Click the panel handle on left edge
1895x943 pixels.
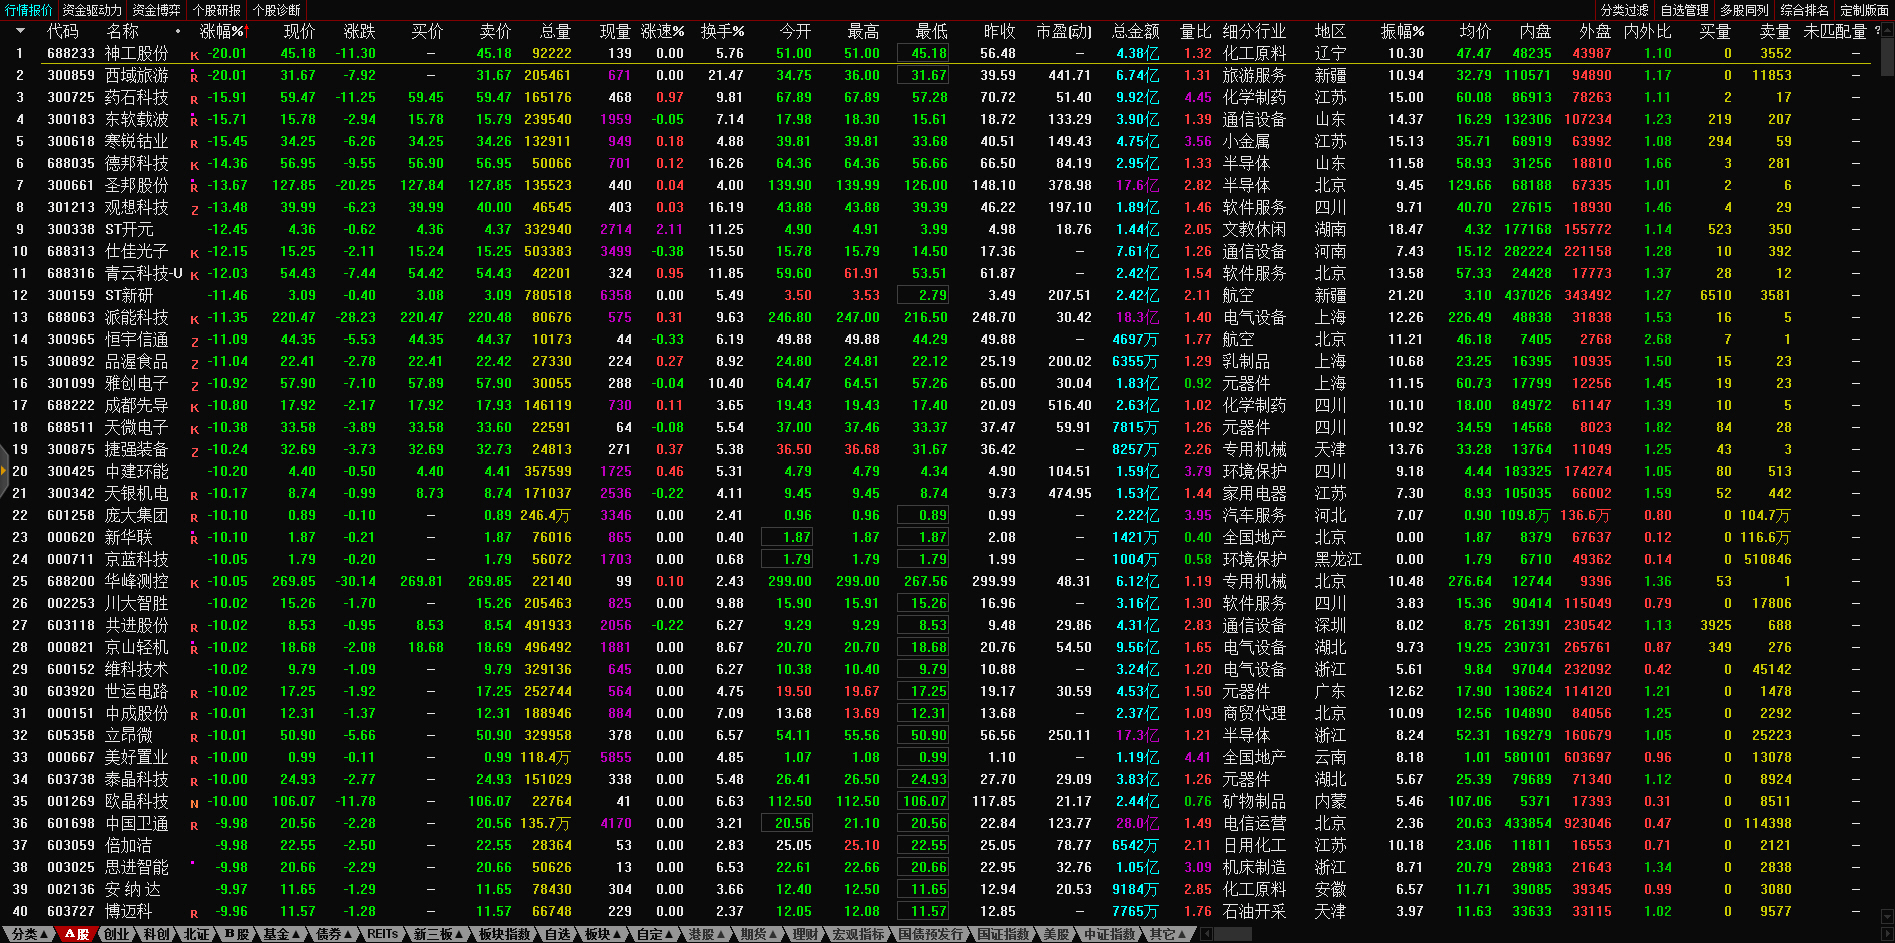pyautogui.click(x=3, y=477)
